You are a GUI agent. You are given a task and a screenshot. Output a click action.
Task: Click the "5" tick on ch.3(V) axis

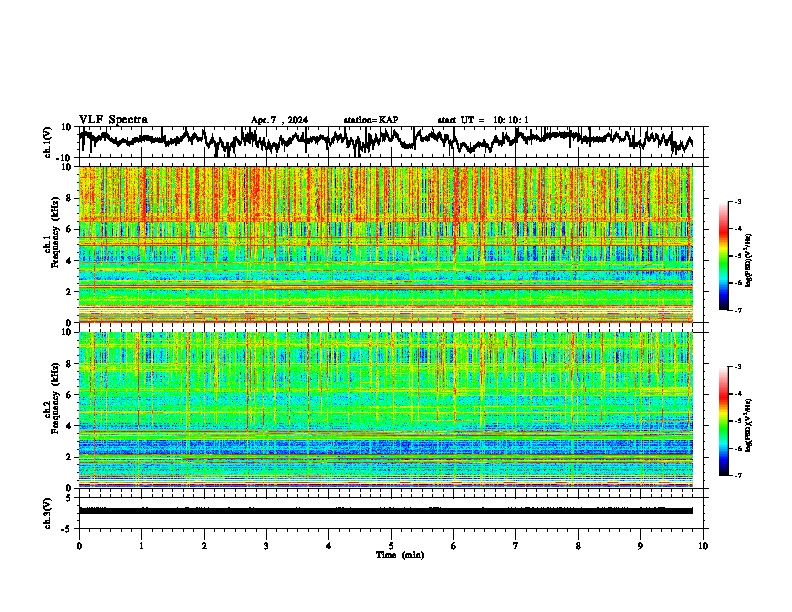68,498
